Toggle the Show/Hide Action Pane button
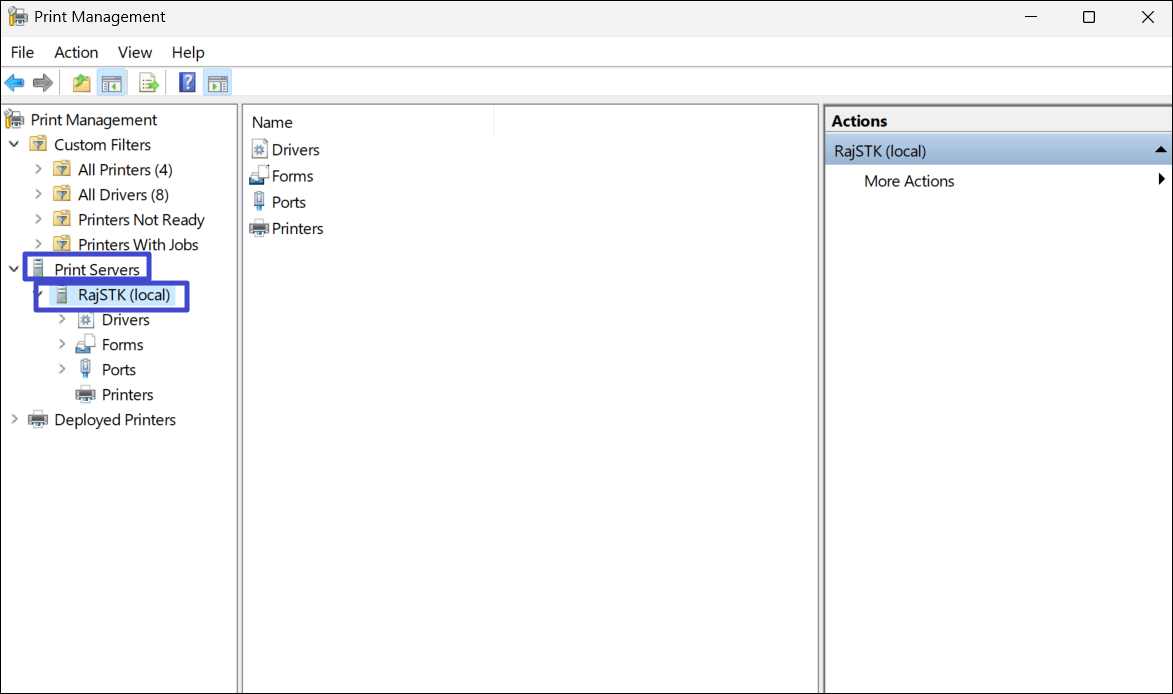The image size is (1173, 694). [217, 83]
